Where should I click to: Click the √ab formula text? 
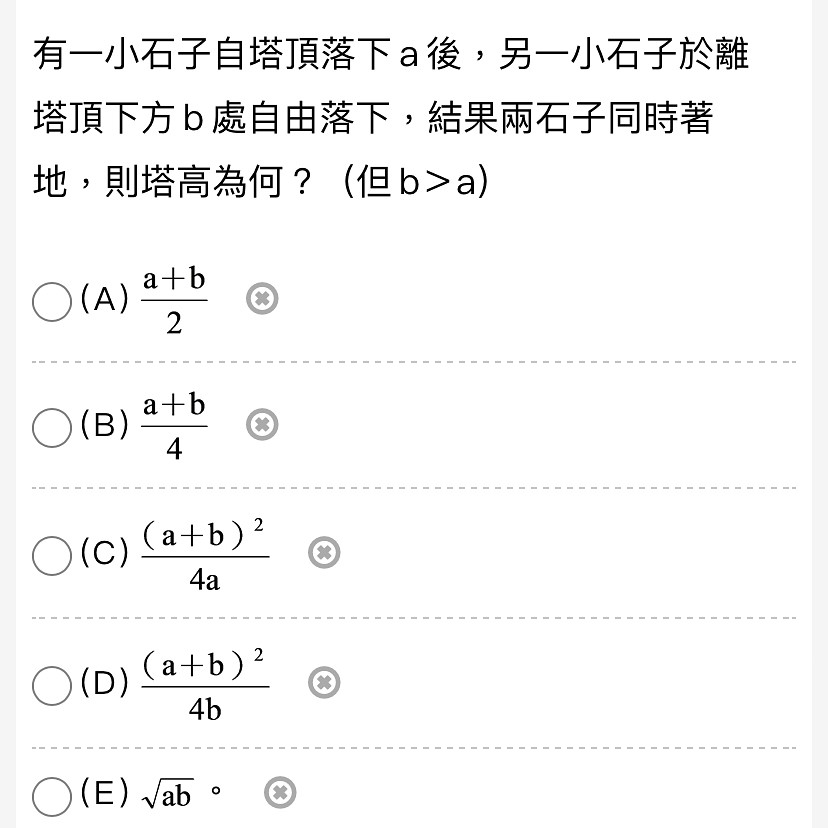click(x=167, y=794)
